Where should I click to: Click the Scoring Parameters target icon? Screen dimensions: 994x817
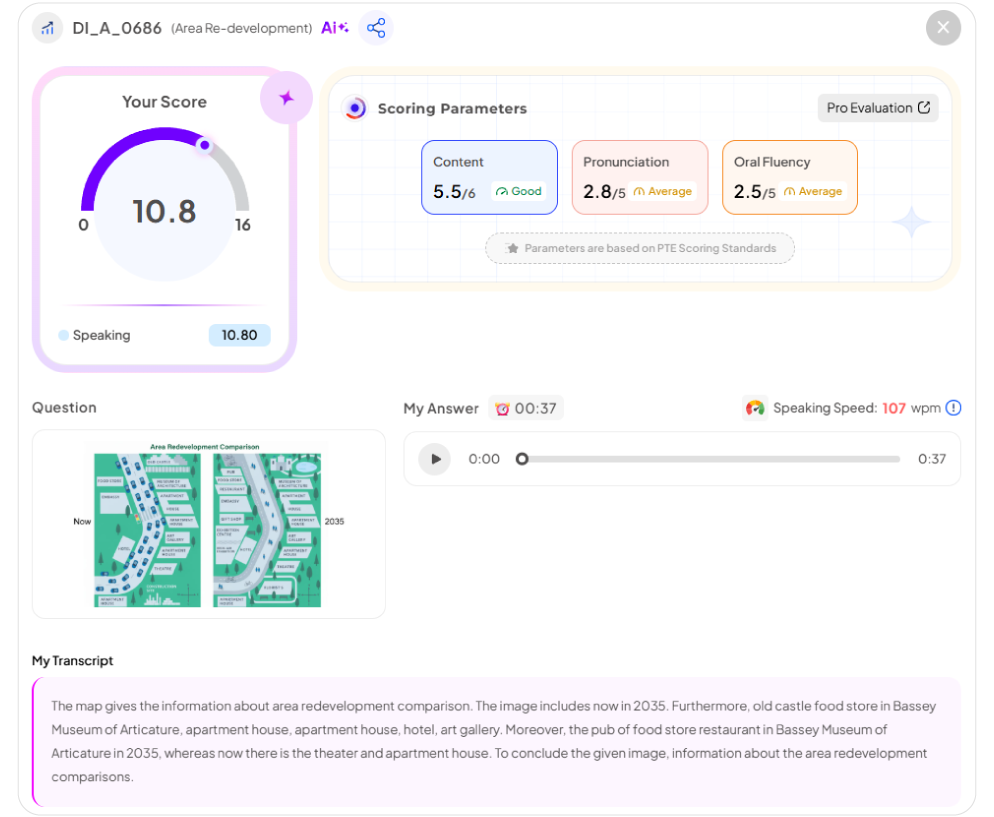click(354, 109)
